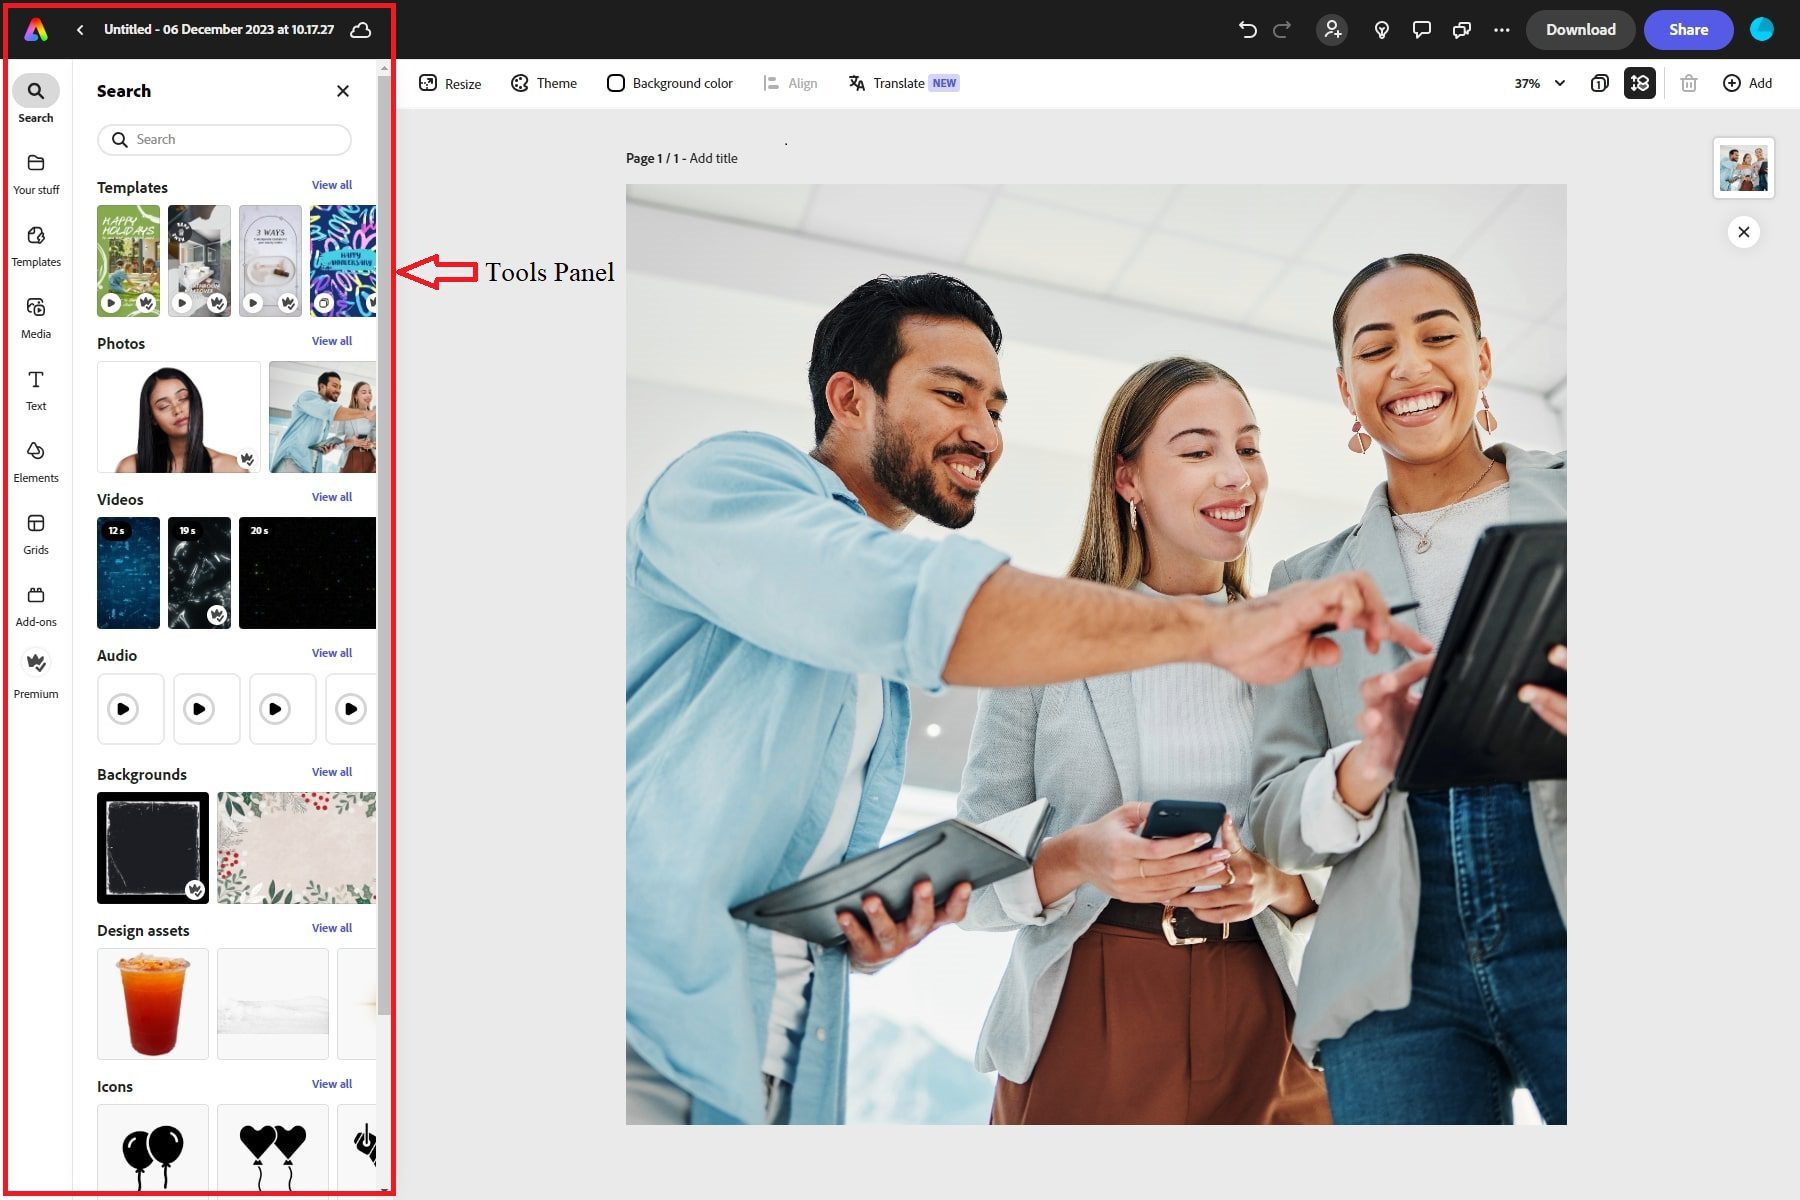Toggle the Layers panel in toolbar
1800x1200 pixels.
[1640, 83]
